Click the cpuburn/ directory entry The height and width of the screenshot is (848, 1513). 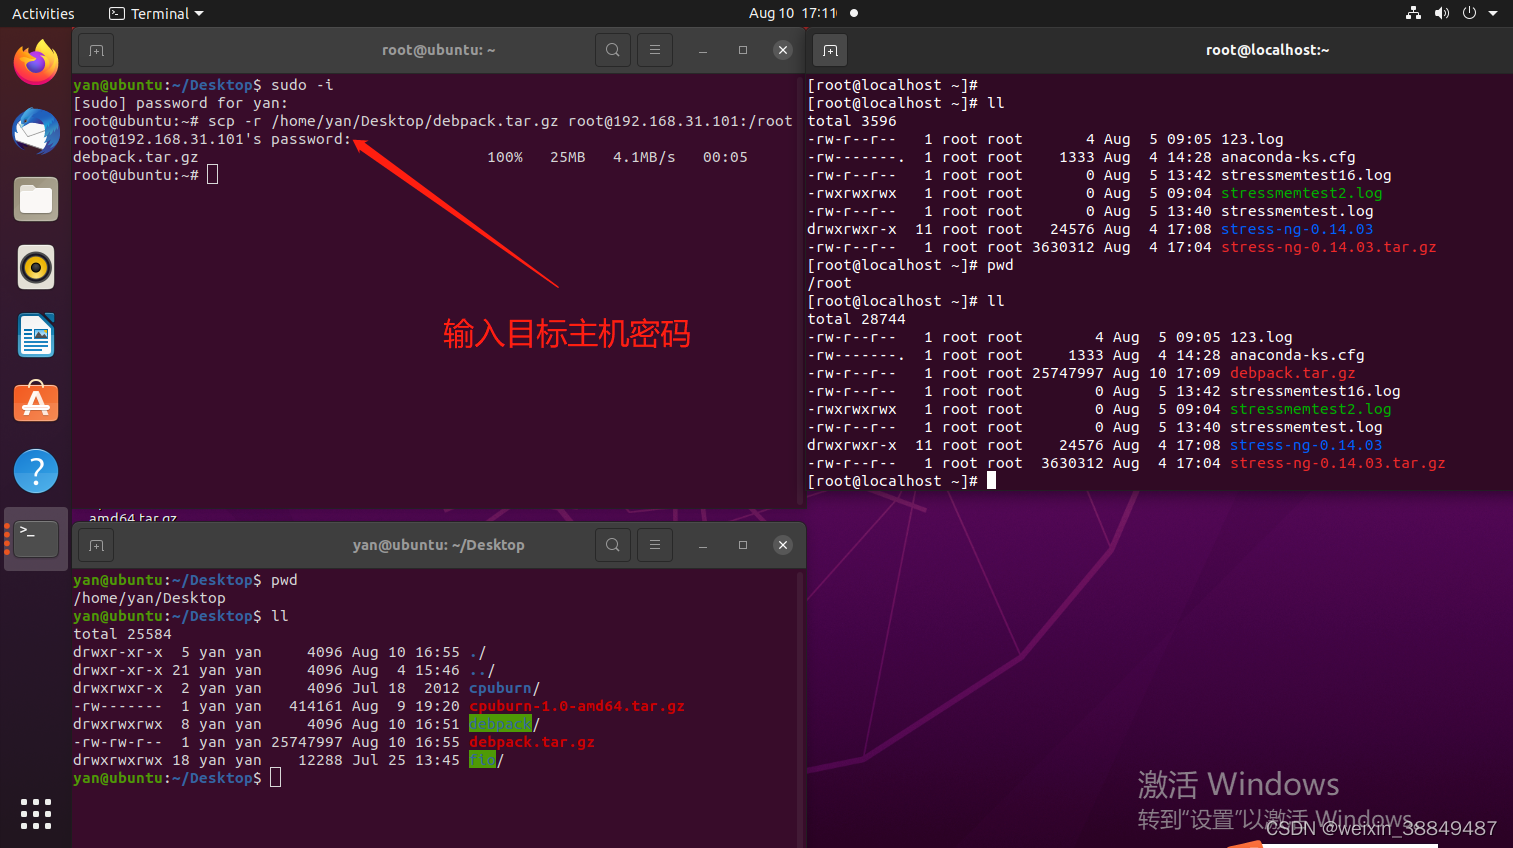(x=504, y=688)
